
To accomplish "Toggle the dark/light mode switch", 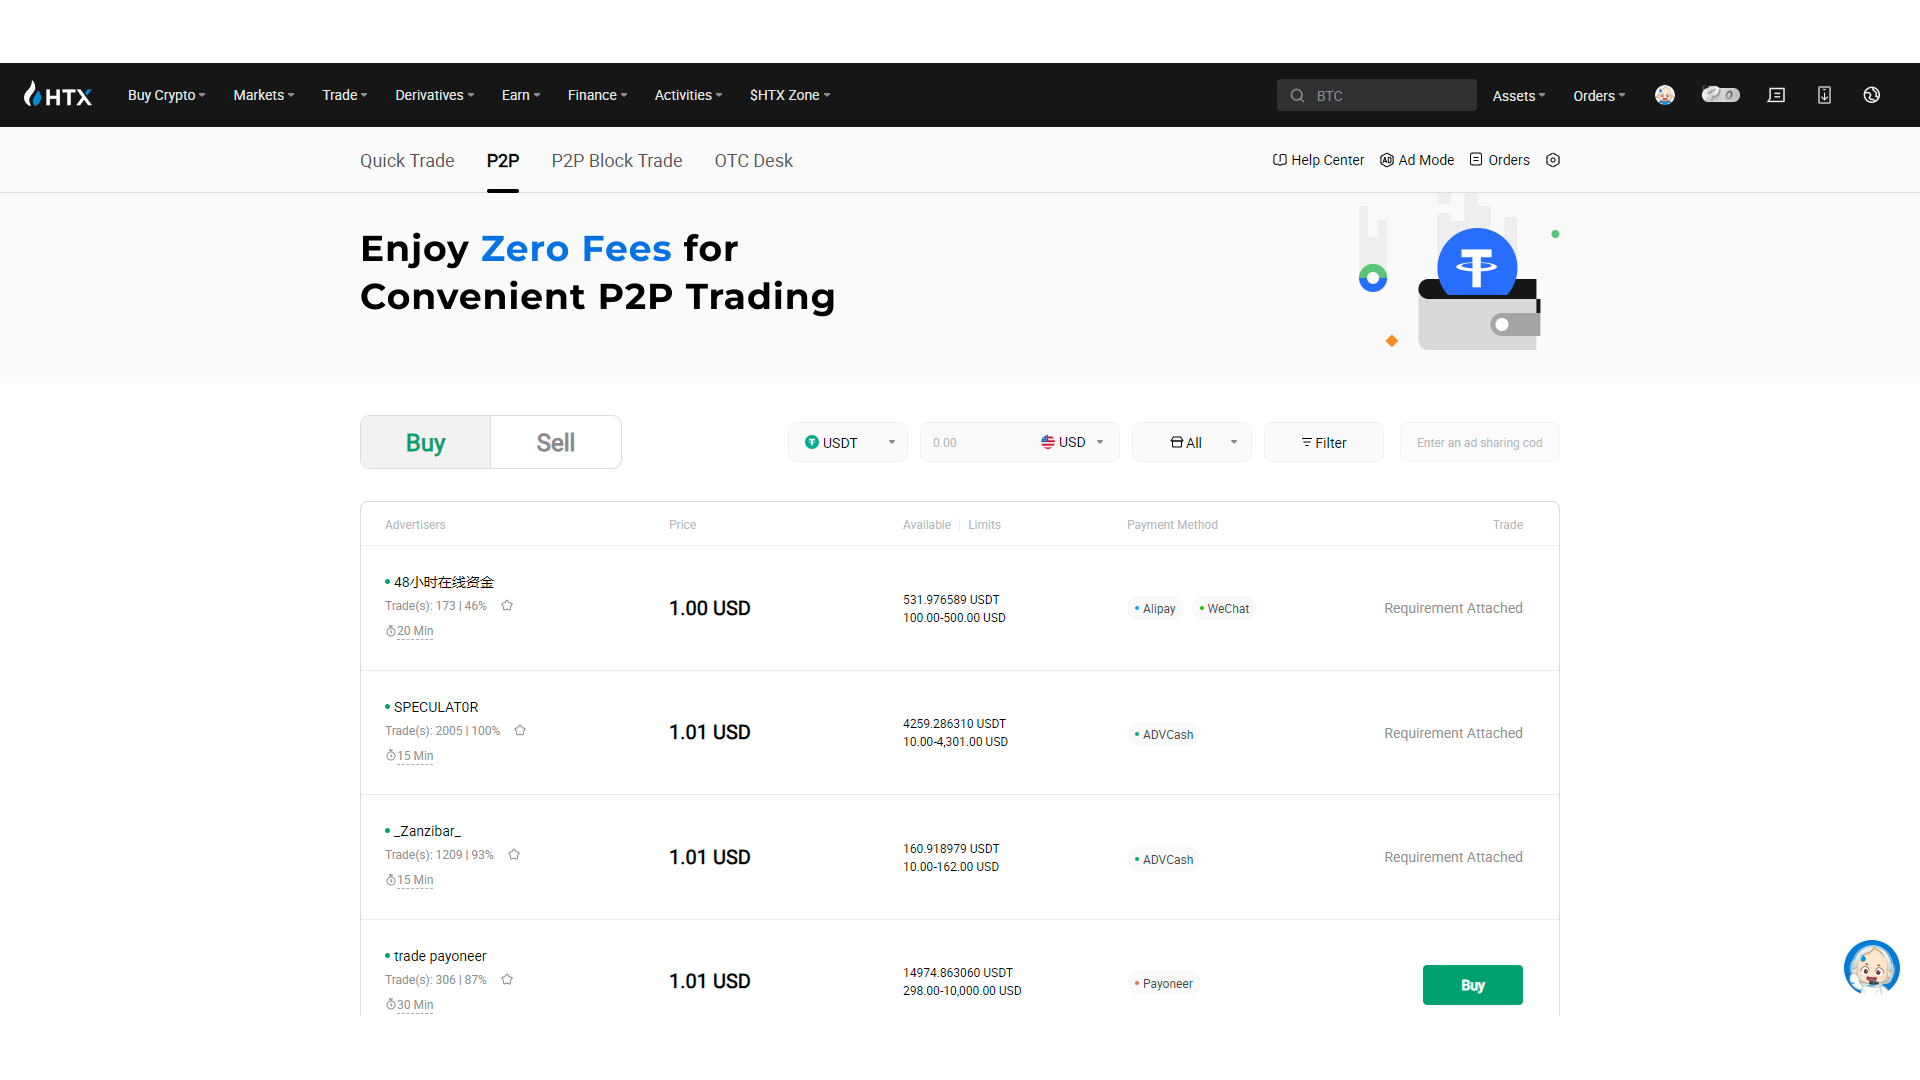I will pos(1721,95).
